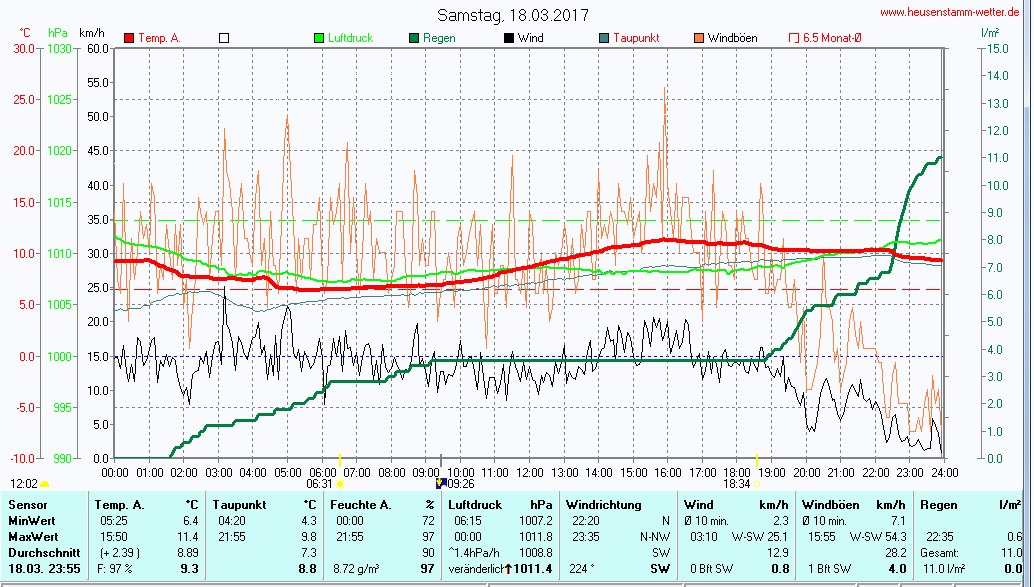Click the red Temp. A. legend square
The height and width of the screenshot is (587, 1034).
click(129, 38)
